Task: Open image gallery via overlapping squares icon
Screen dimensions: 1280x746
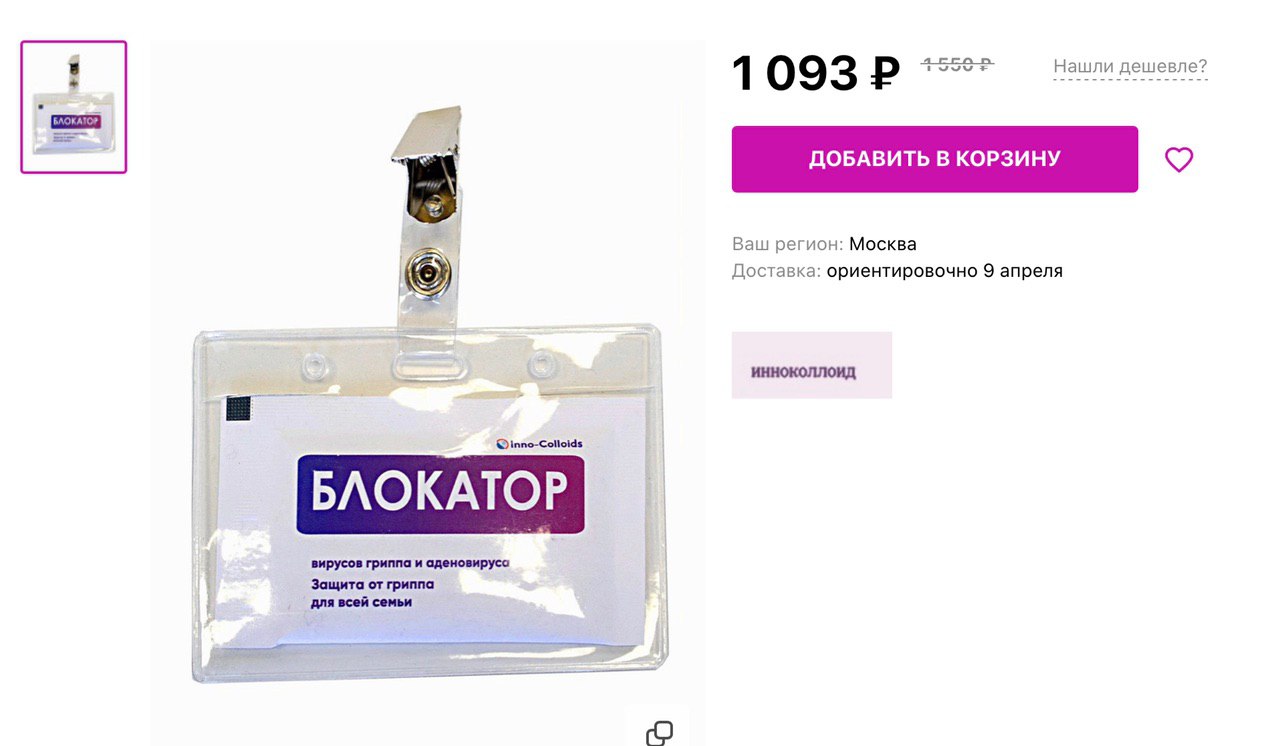Action: [659, 733]
